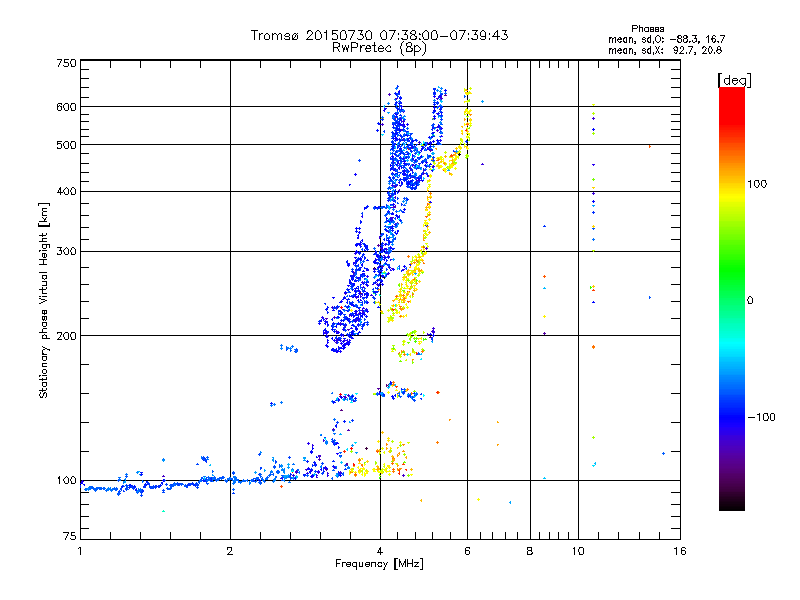Click the 'Stationary phase Virtual Height [km]' y-axis label
Image resolution: width=800 pixels, height=600 pixels.
43,301
